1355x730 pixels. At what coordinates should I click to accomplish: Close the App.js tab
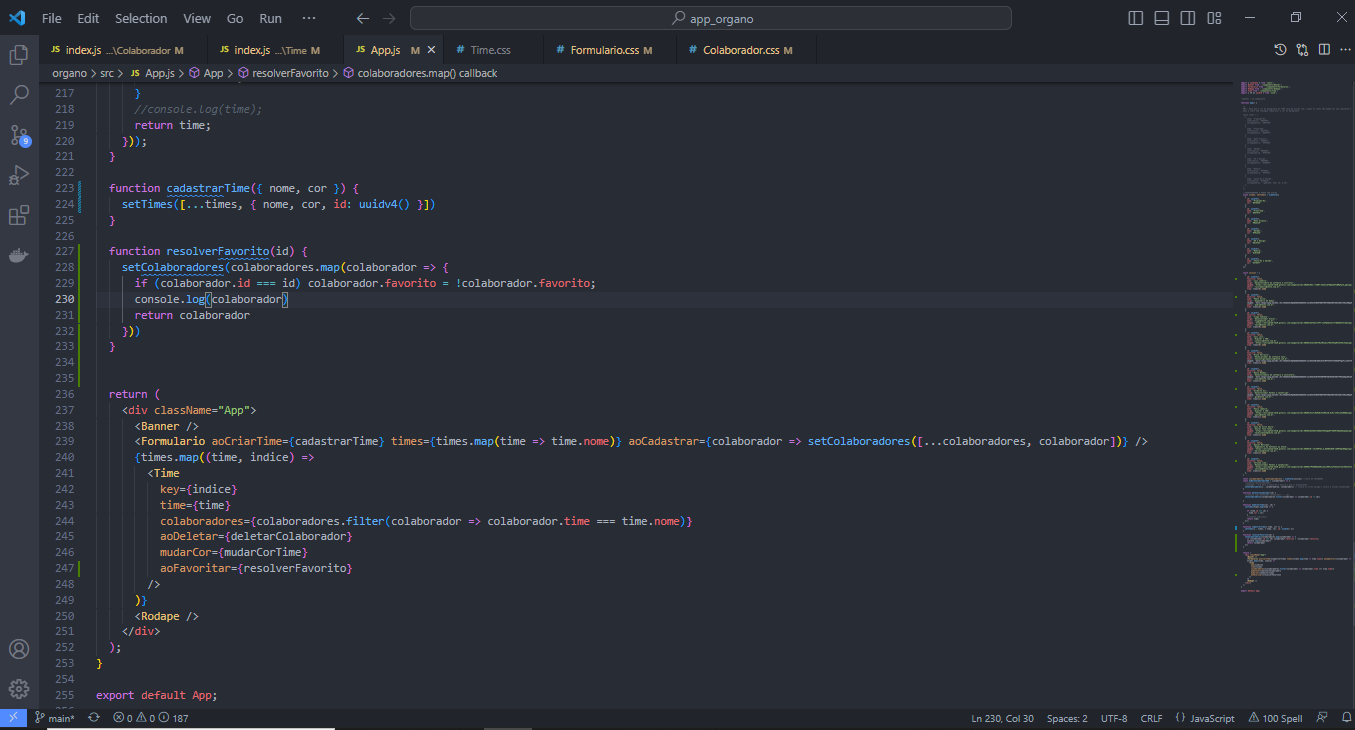(x=431, y=50)
